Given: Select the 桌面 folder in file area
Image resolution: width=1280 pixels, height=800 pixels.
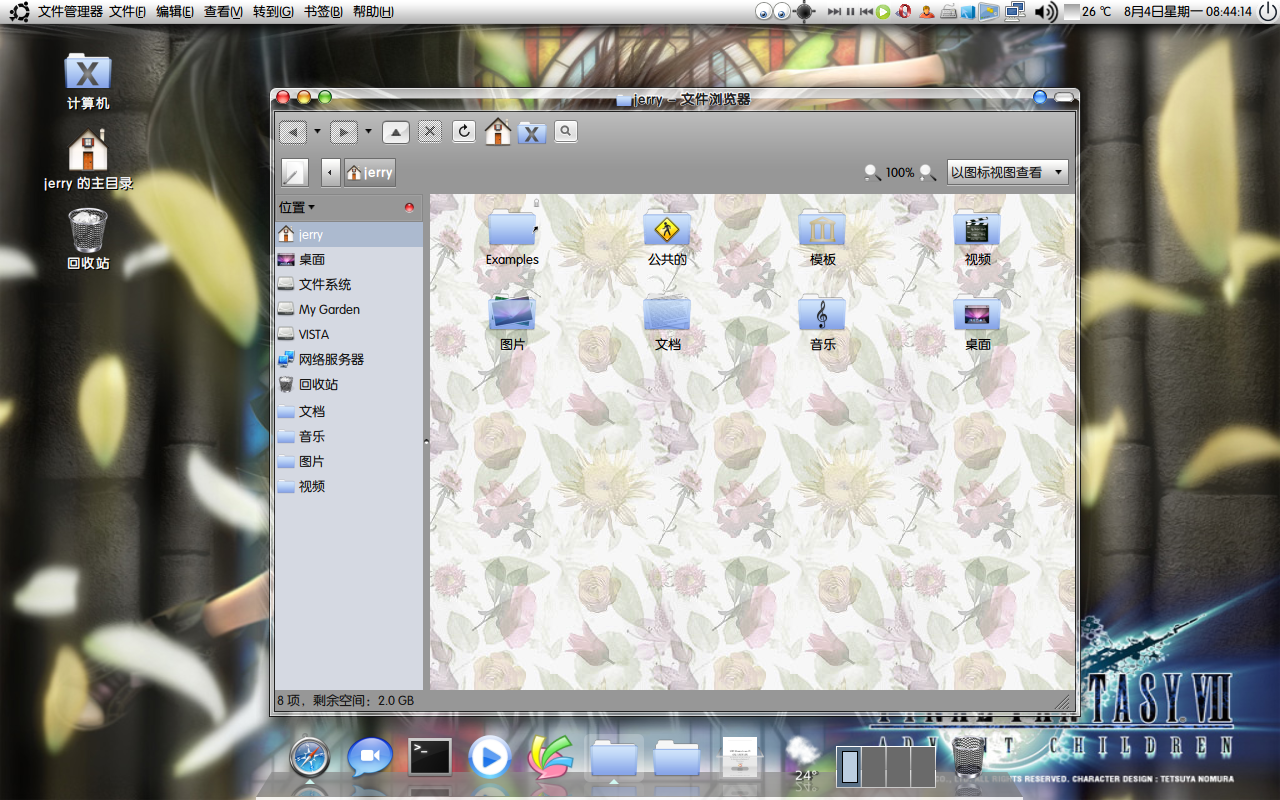Looking at the screenshot, I should point(977,313).
